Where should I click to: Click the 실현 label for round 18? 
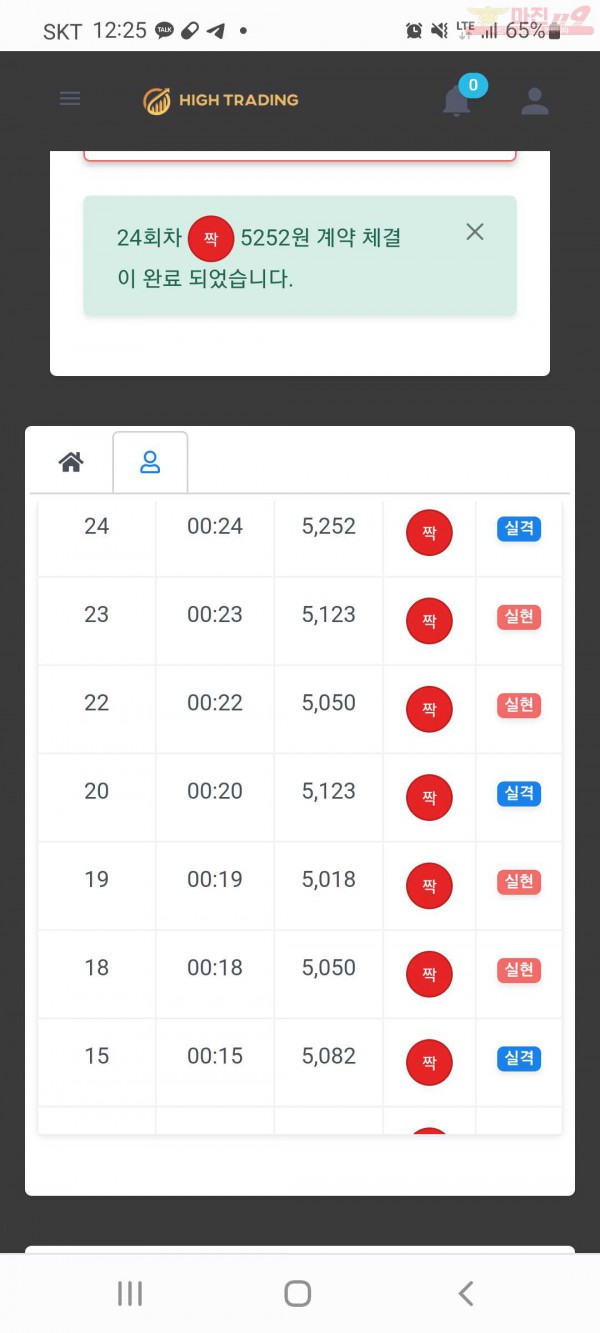pyautogui.click(x=519, y=970)
